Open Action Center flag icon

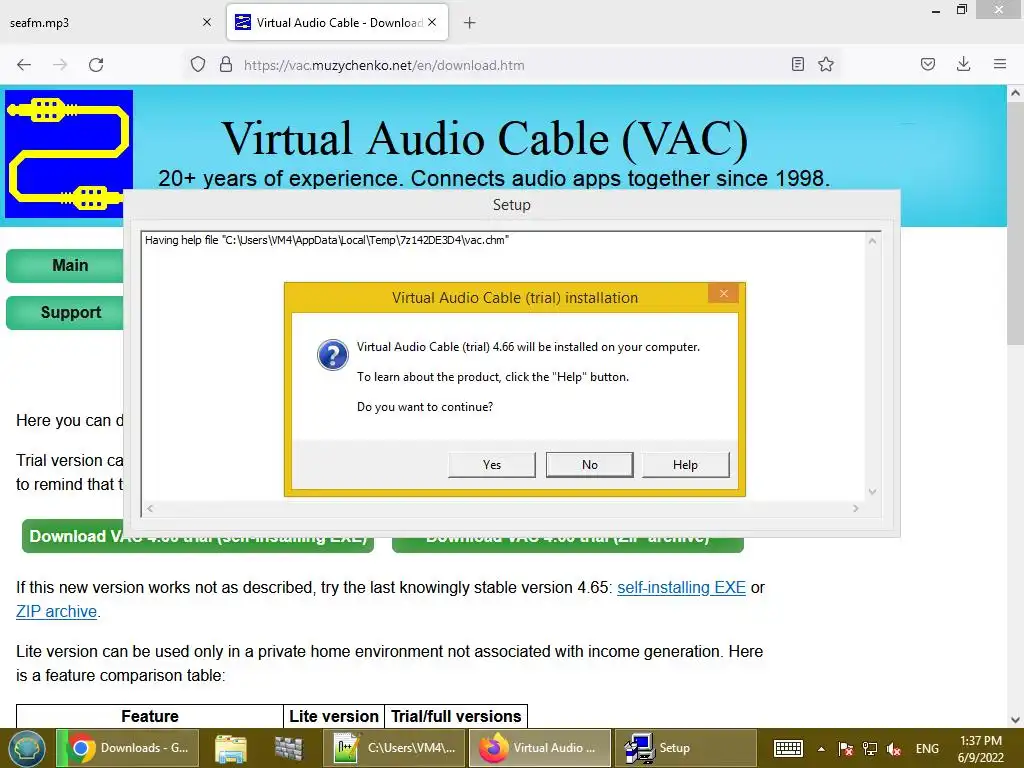846,749
